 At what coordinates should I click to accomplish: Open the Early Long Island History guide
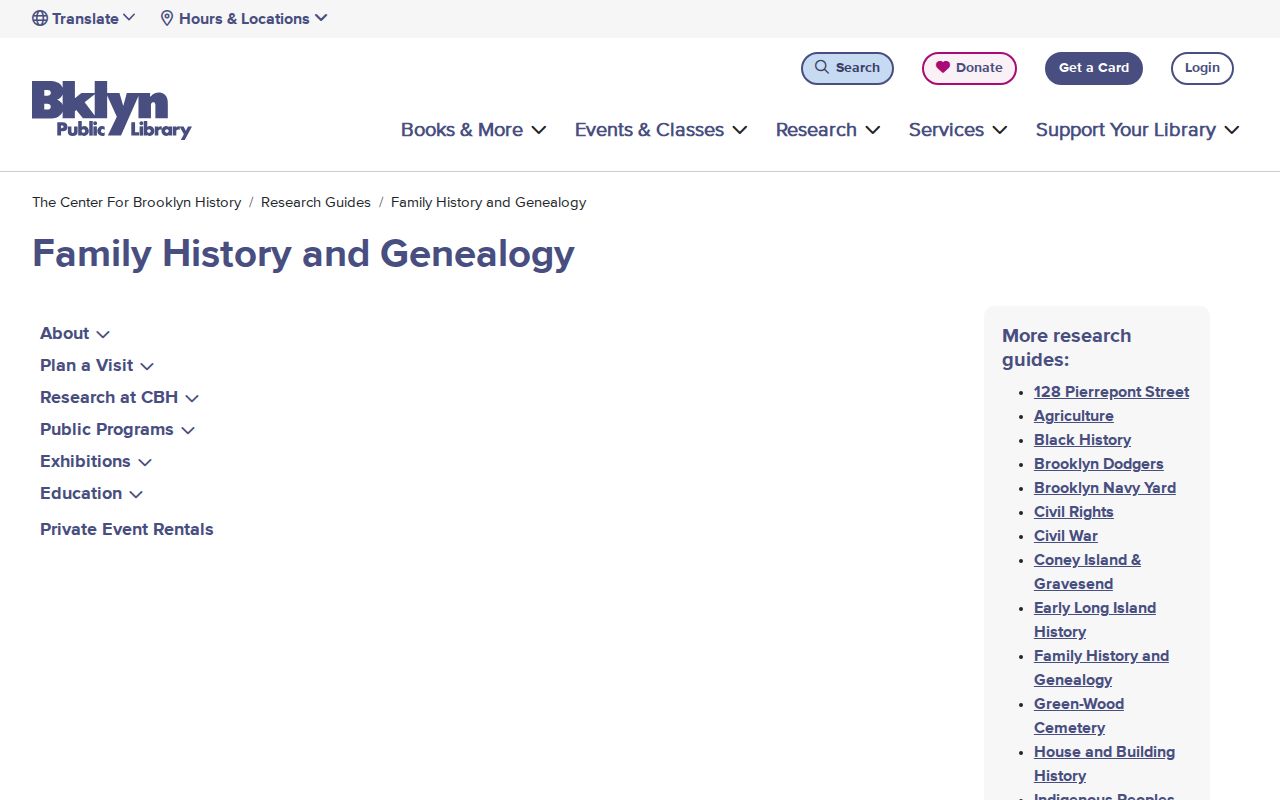[1095, 620]
